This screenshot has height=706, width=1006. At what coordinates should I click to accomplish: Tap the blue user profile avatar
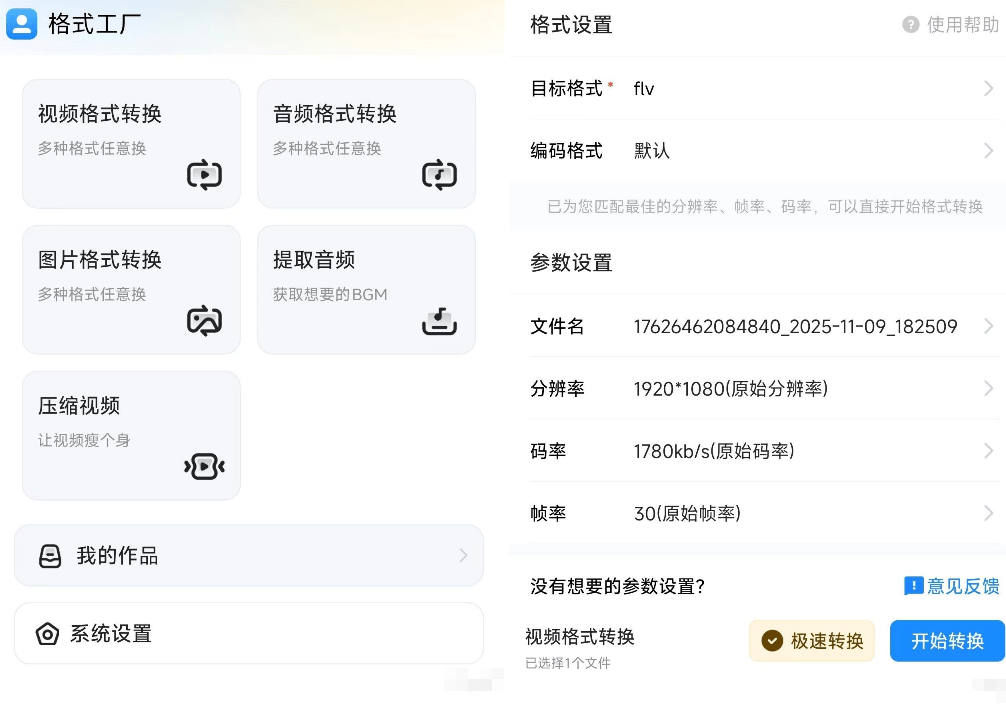(22, 24)
